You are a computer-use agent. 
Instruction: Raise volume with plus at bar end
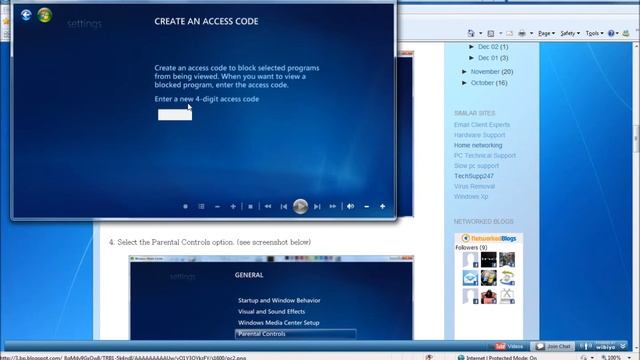tap(382, 207)
